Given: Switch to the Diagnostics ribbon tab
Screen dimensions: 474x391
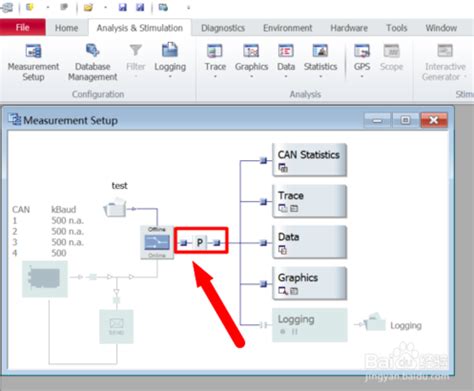Looking at the screenshot, I should point(223,28).
